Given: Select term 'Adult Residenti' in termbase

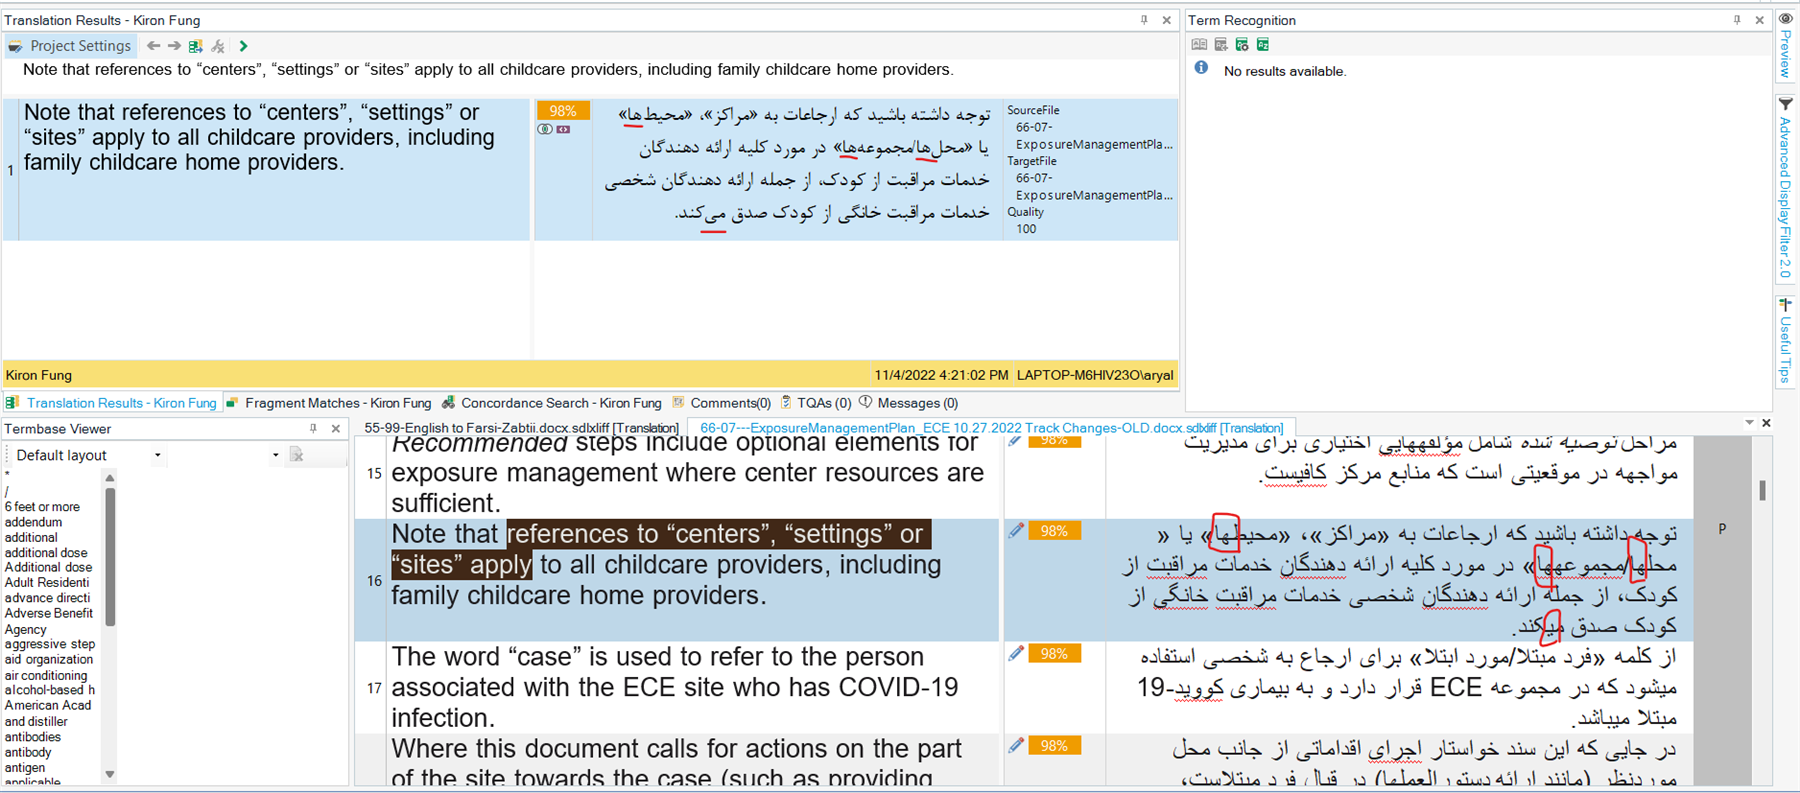Looking at the screenshot, I should [x=47, y=582].
